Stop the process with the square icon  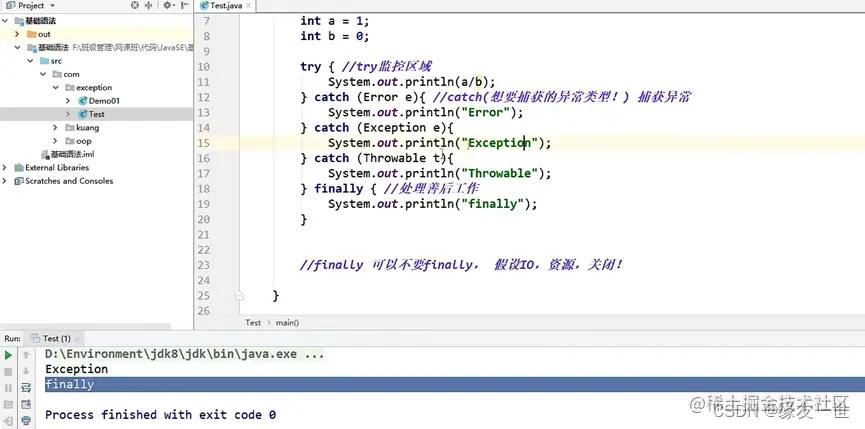pos(8,372)
